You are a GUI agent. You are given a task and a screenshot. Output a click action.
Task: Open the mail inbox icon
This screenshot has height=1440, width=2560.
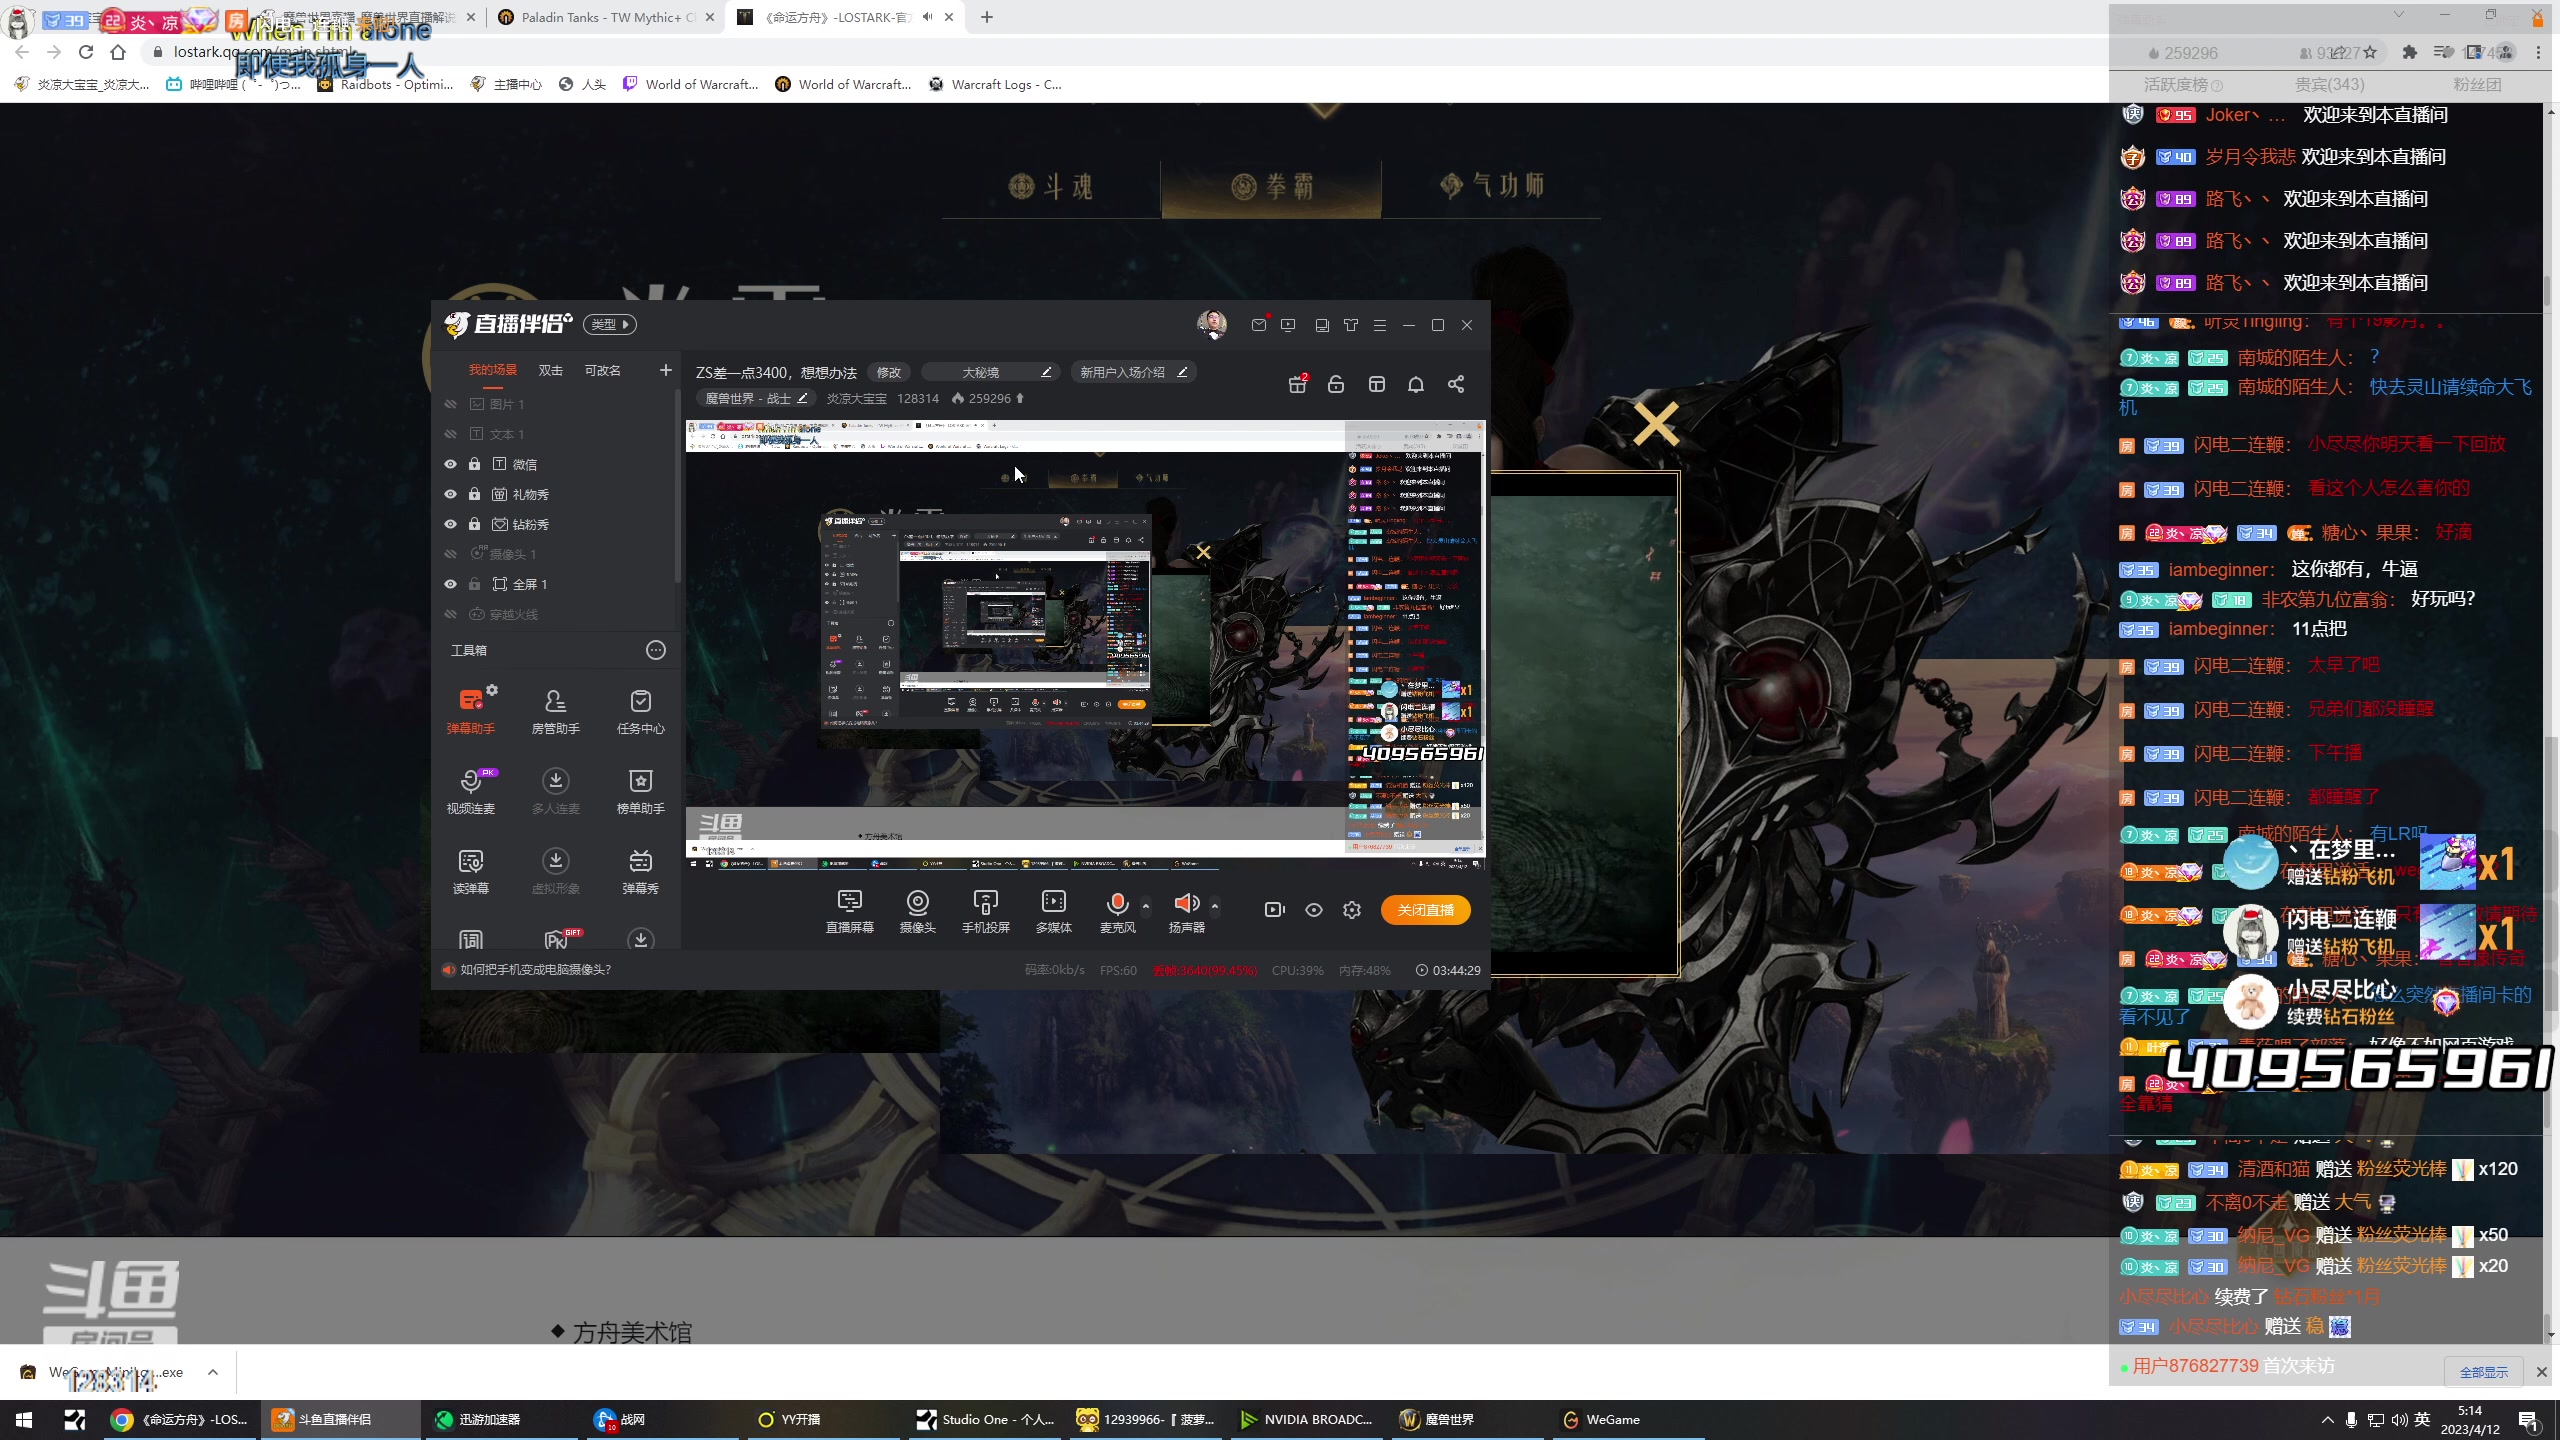tap(1259, 325)
